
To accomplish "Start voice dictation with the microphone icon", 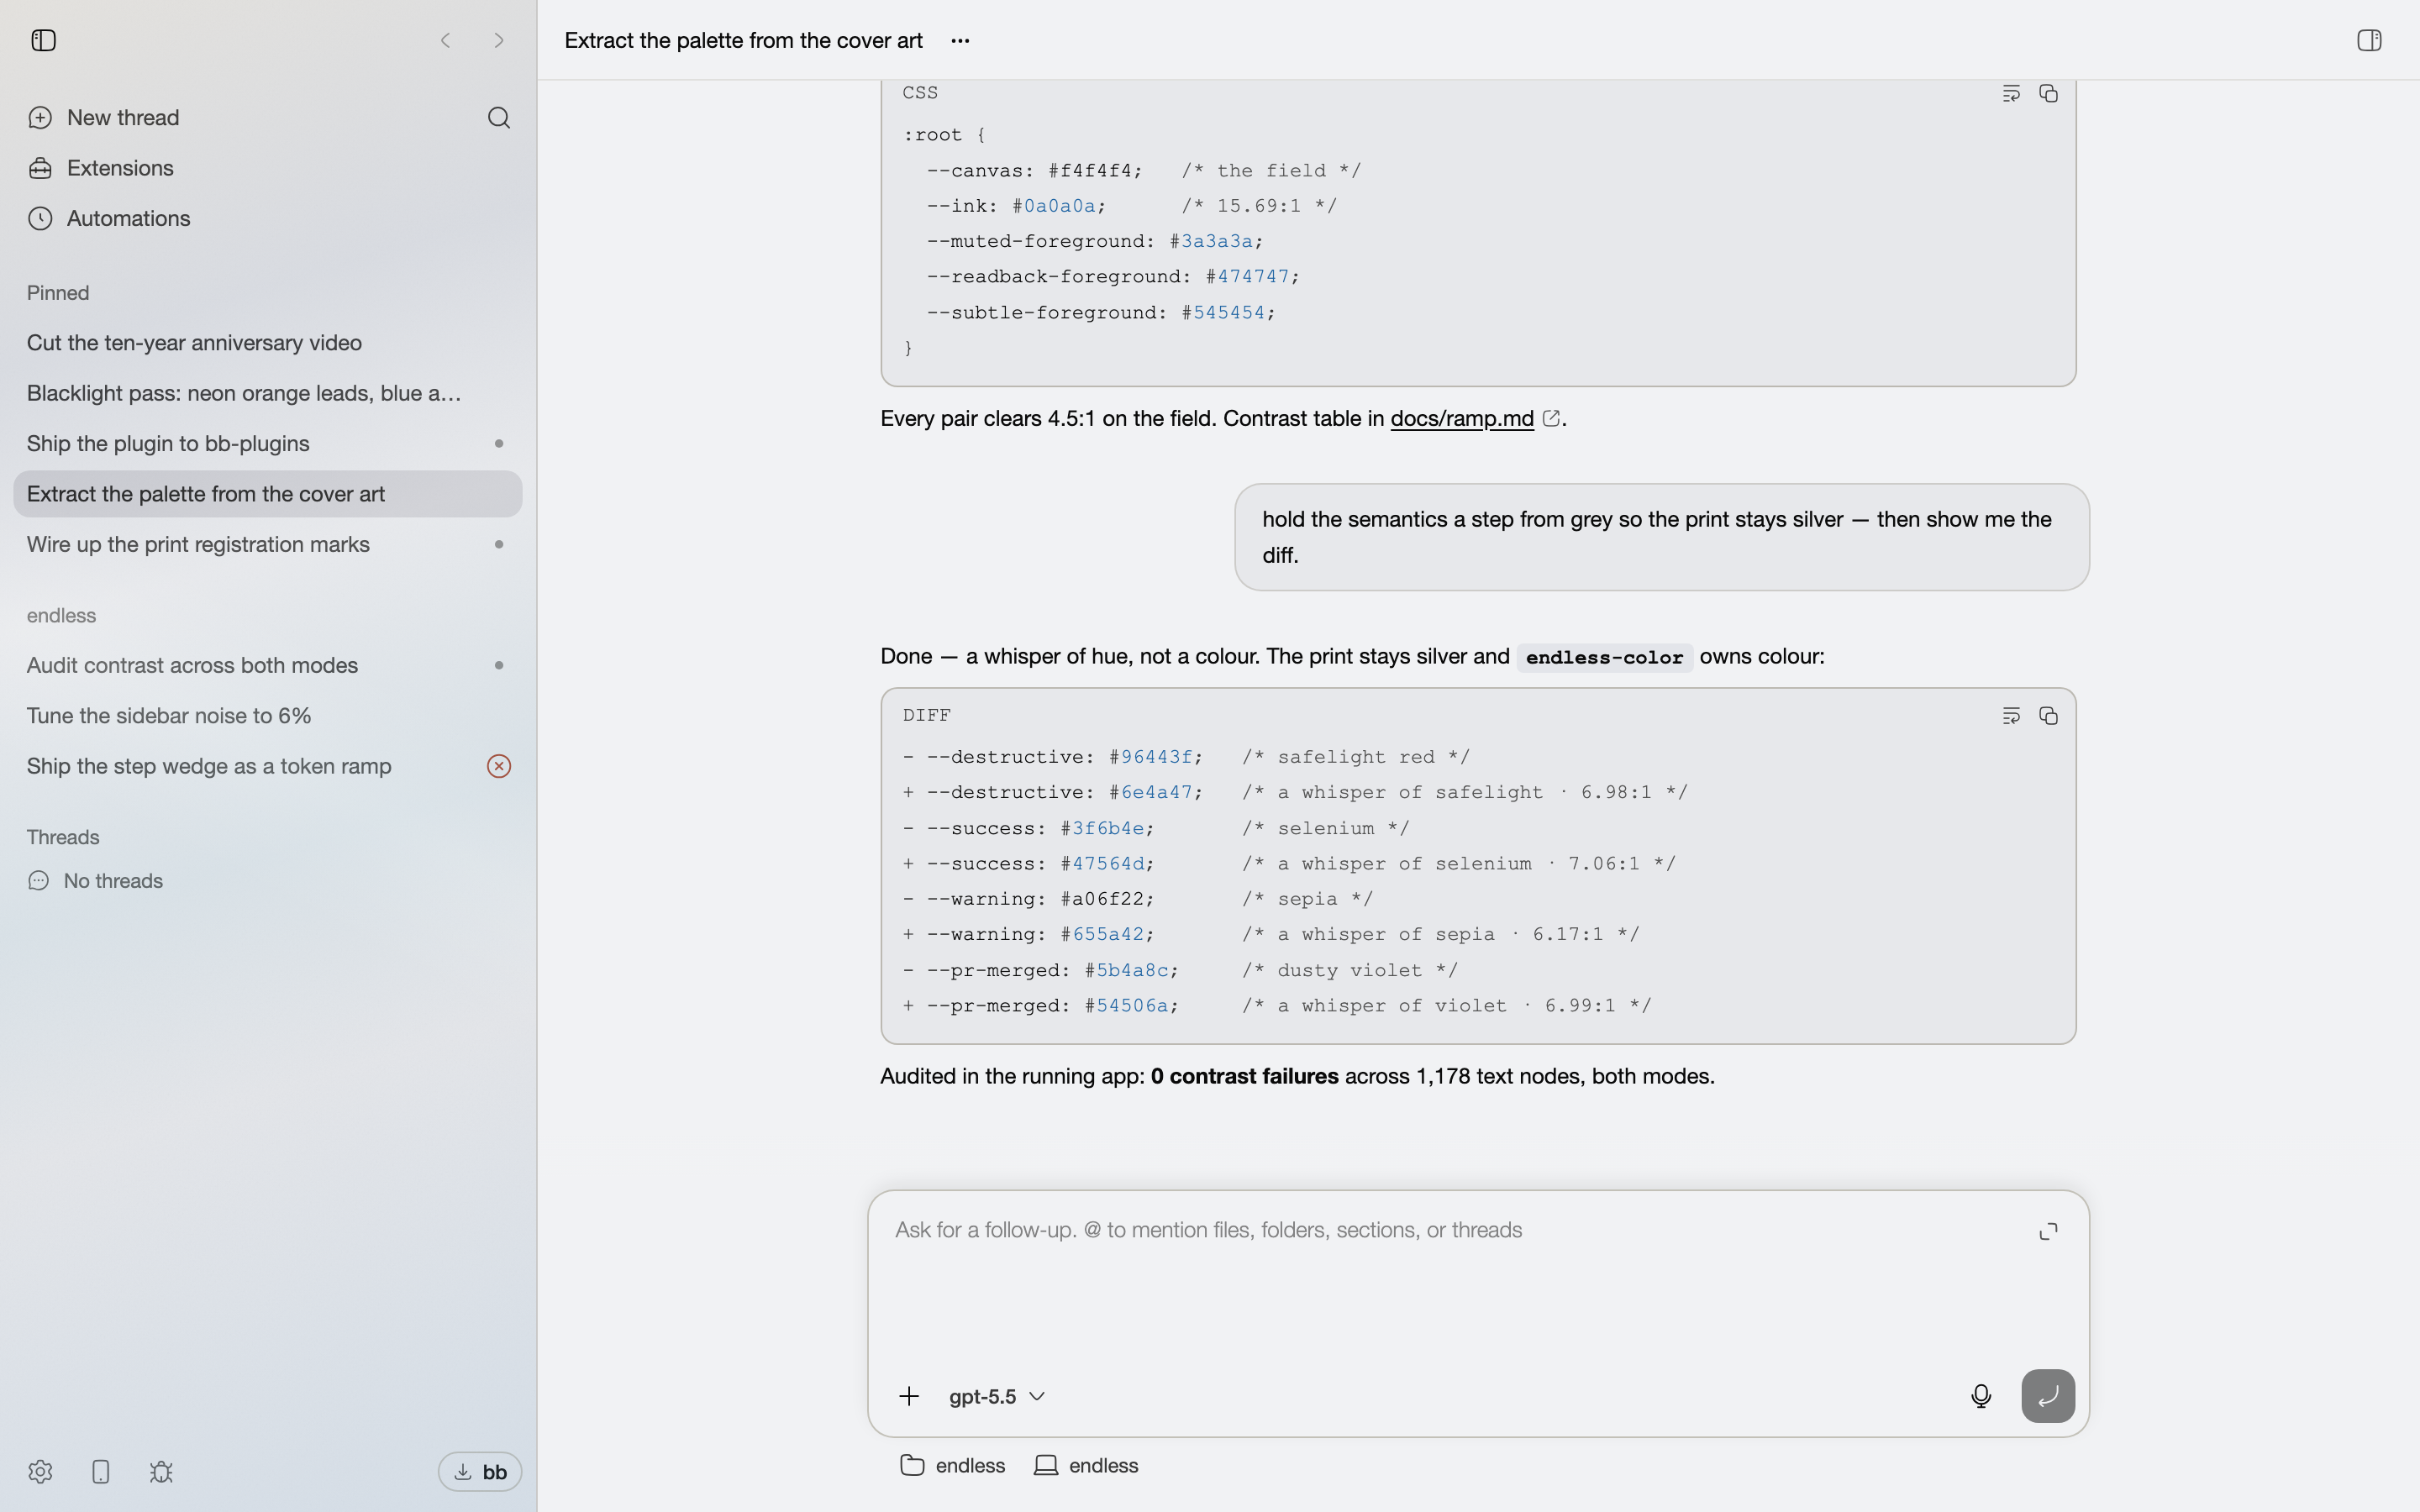I will point(1980,1396).
